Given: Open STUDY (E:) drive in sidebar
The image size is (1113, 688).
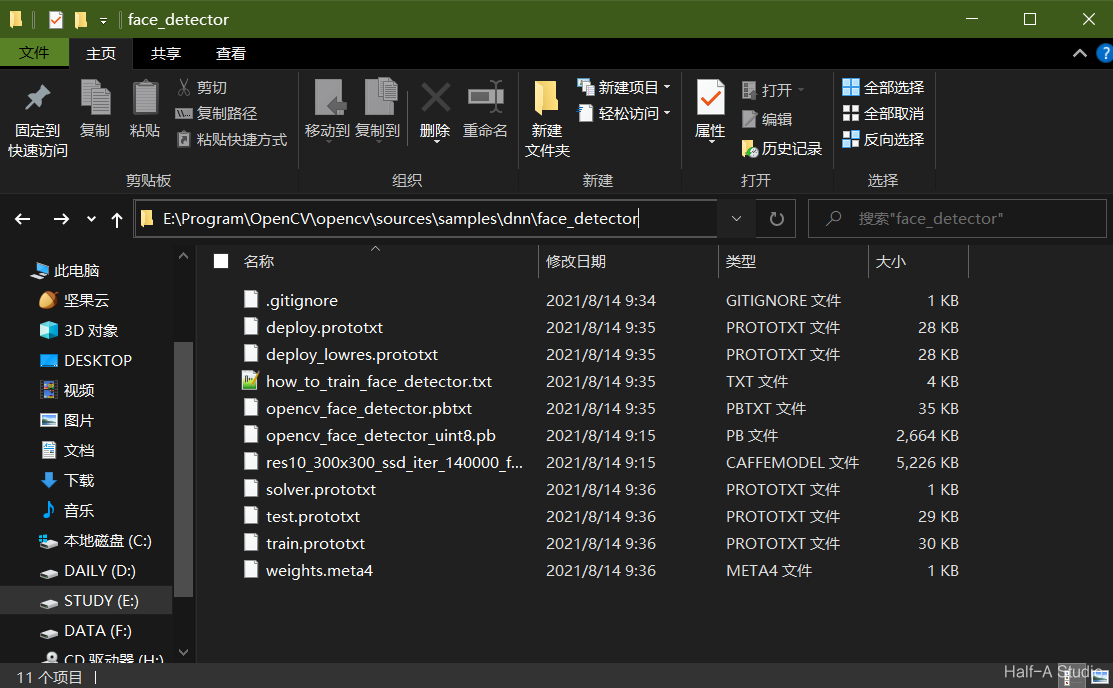Looking at the screenshot, I should coord(86,601).
